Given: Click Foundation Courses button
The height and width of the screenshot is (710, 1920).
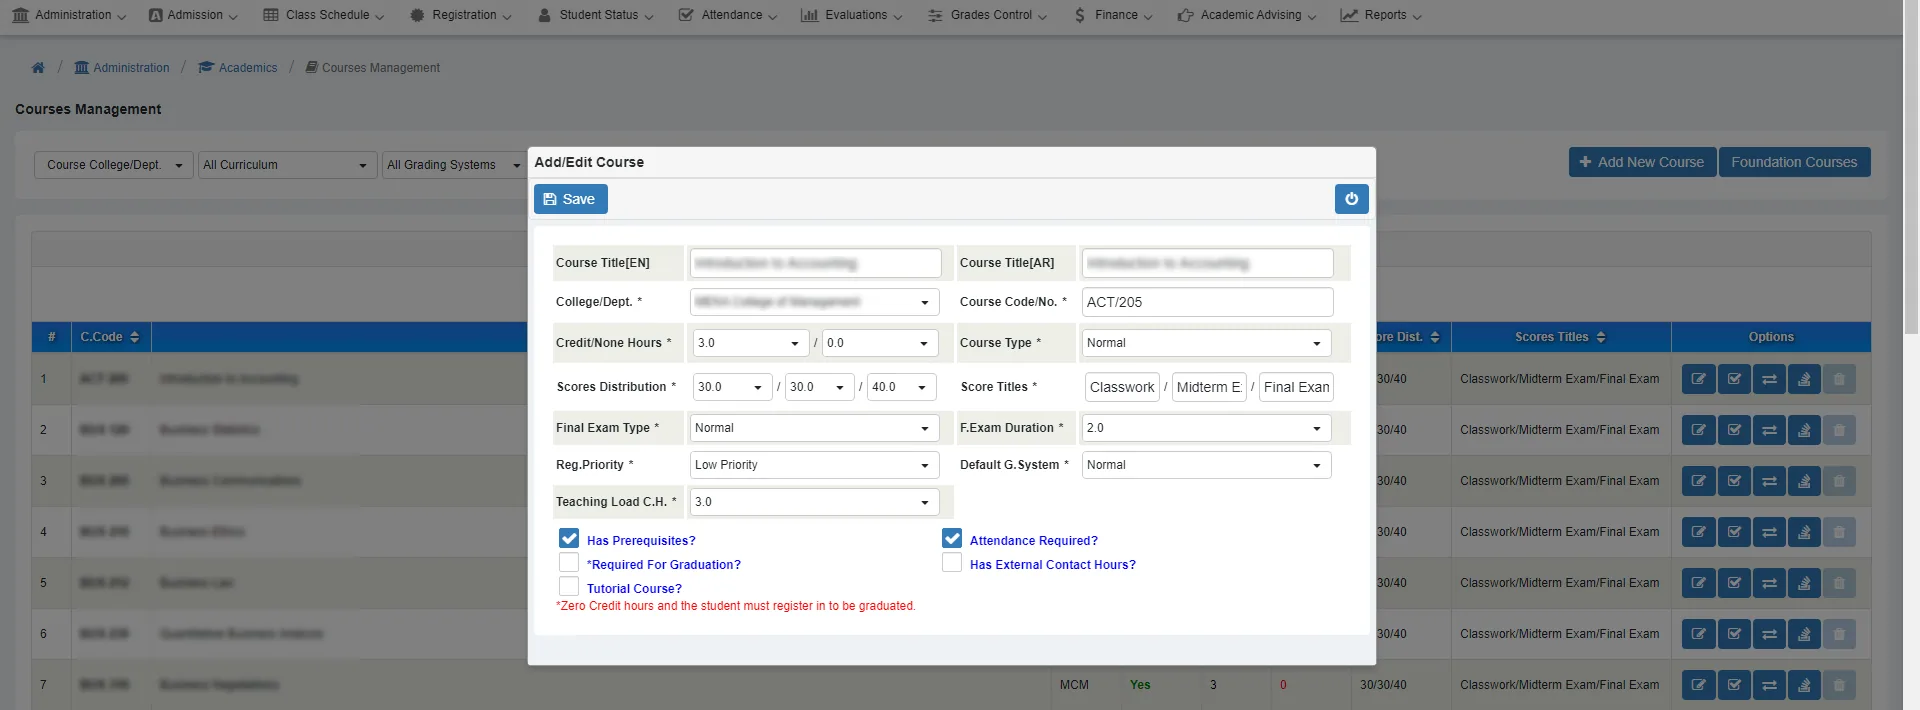Looking at the screenshot, I should (x=1794, y=162).
